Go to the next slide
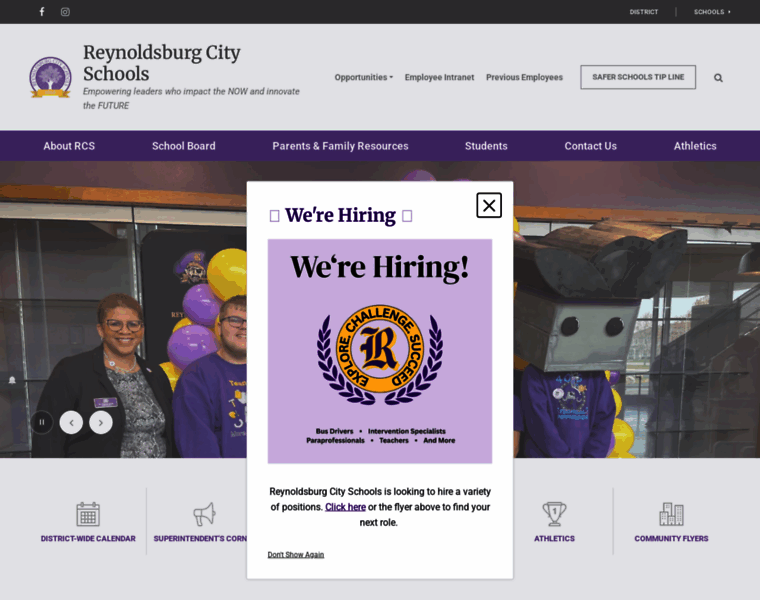760x600 pixels. pos(101,422)
